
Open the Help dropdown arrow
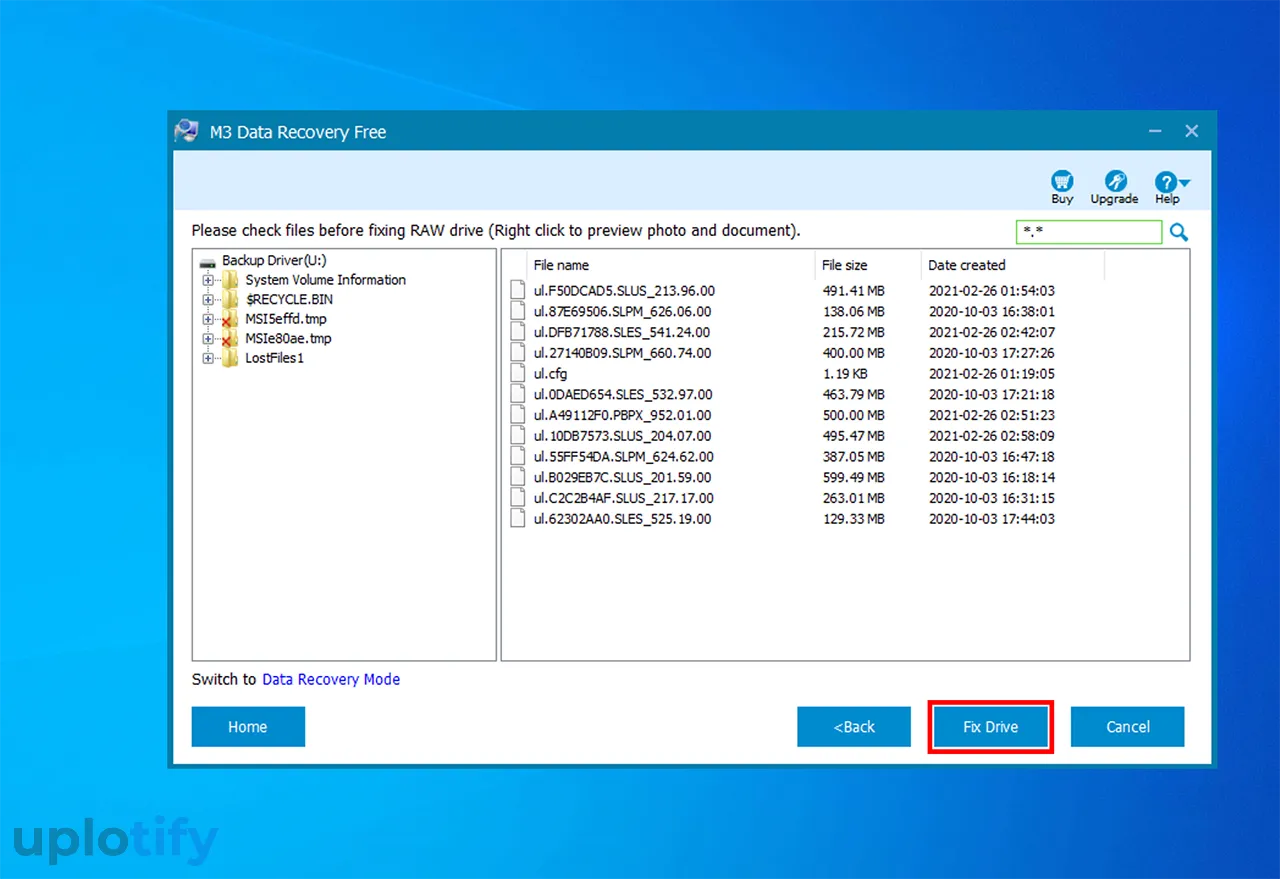(1185, 183)
